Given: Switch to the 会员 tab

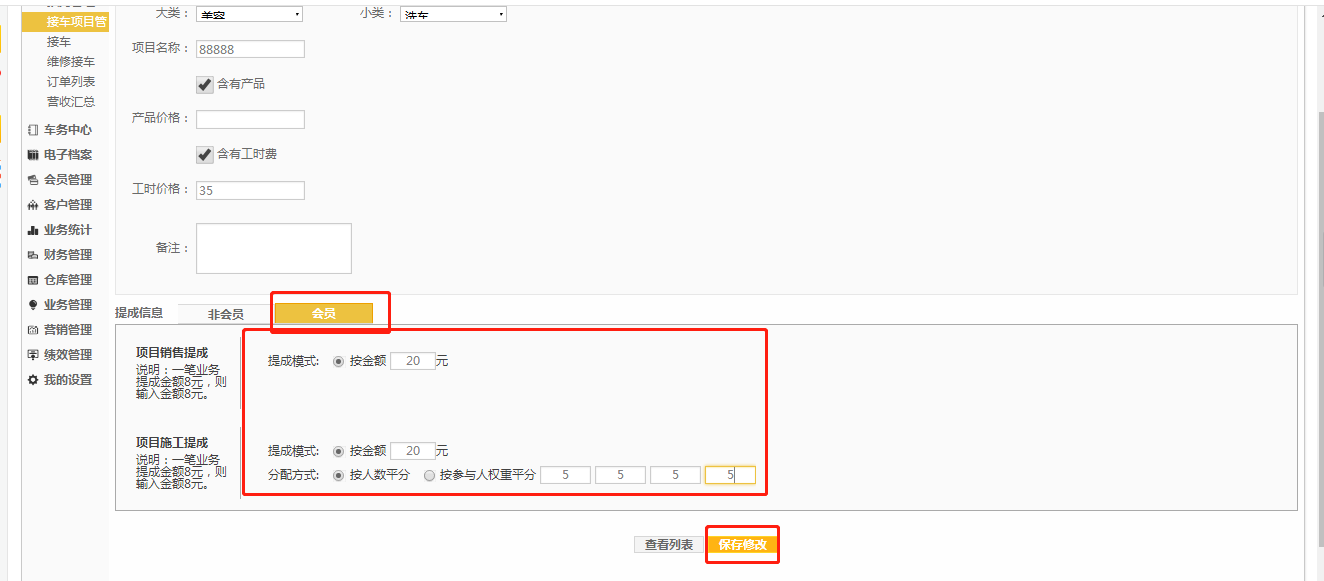Looking at the screenshot, I should (x=323, y=314).
